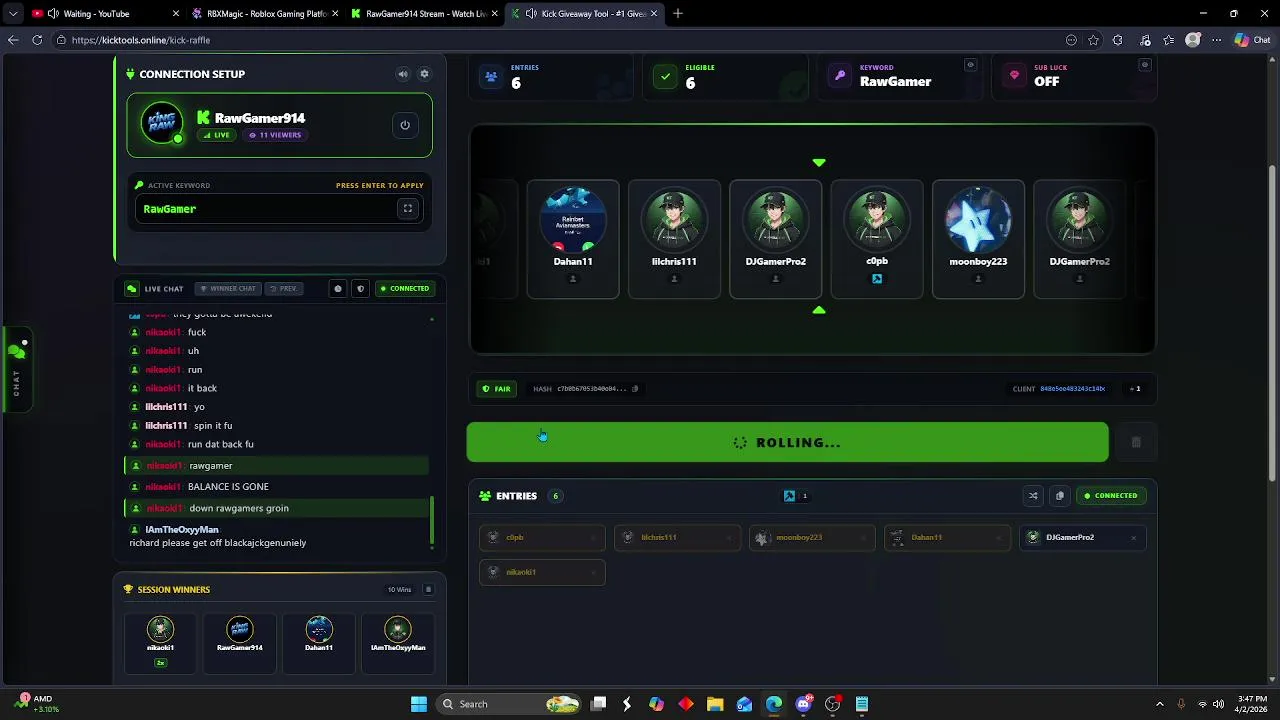This screenshot has height=720, width=1280.
Task: Select Dahan11 avatar in Session Winners
Action: pos(319,629)
